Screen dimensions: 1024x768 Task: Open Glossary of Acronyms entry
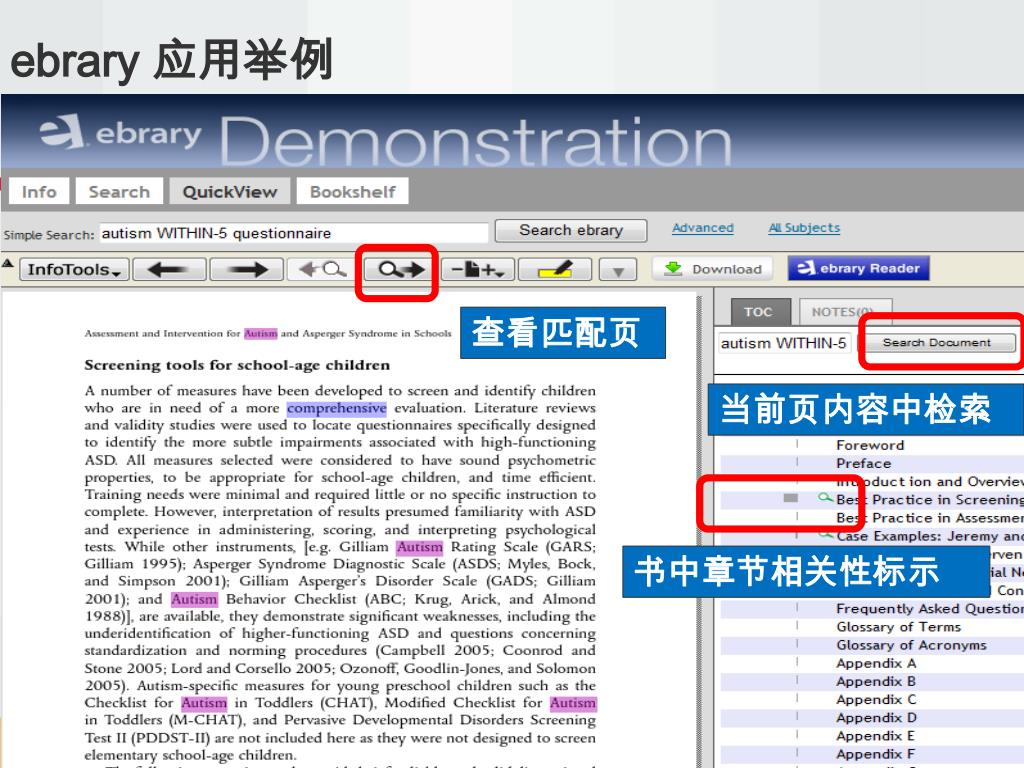click(912, 645)
